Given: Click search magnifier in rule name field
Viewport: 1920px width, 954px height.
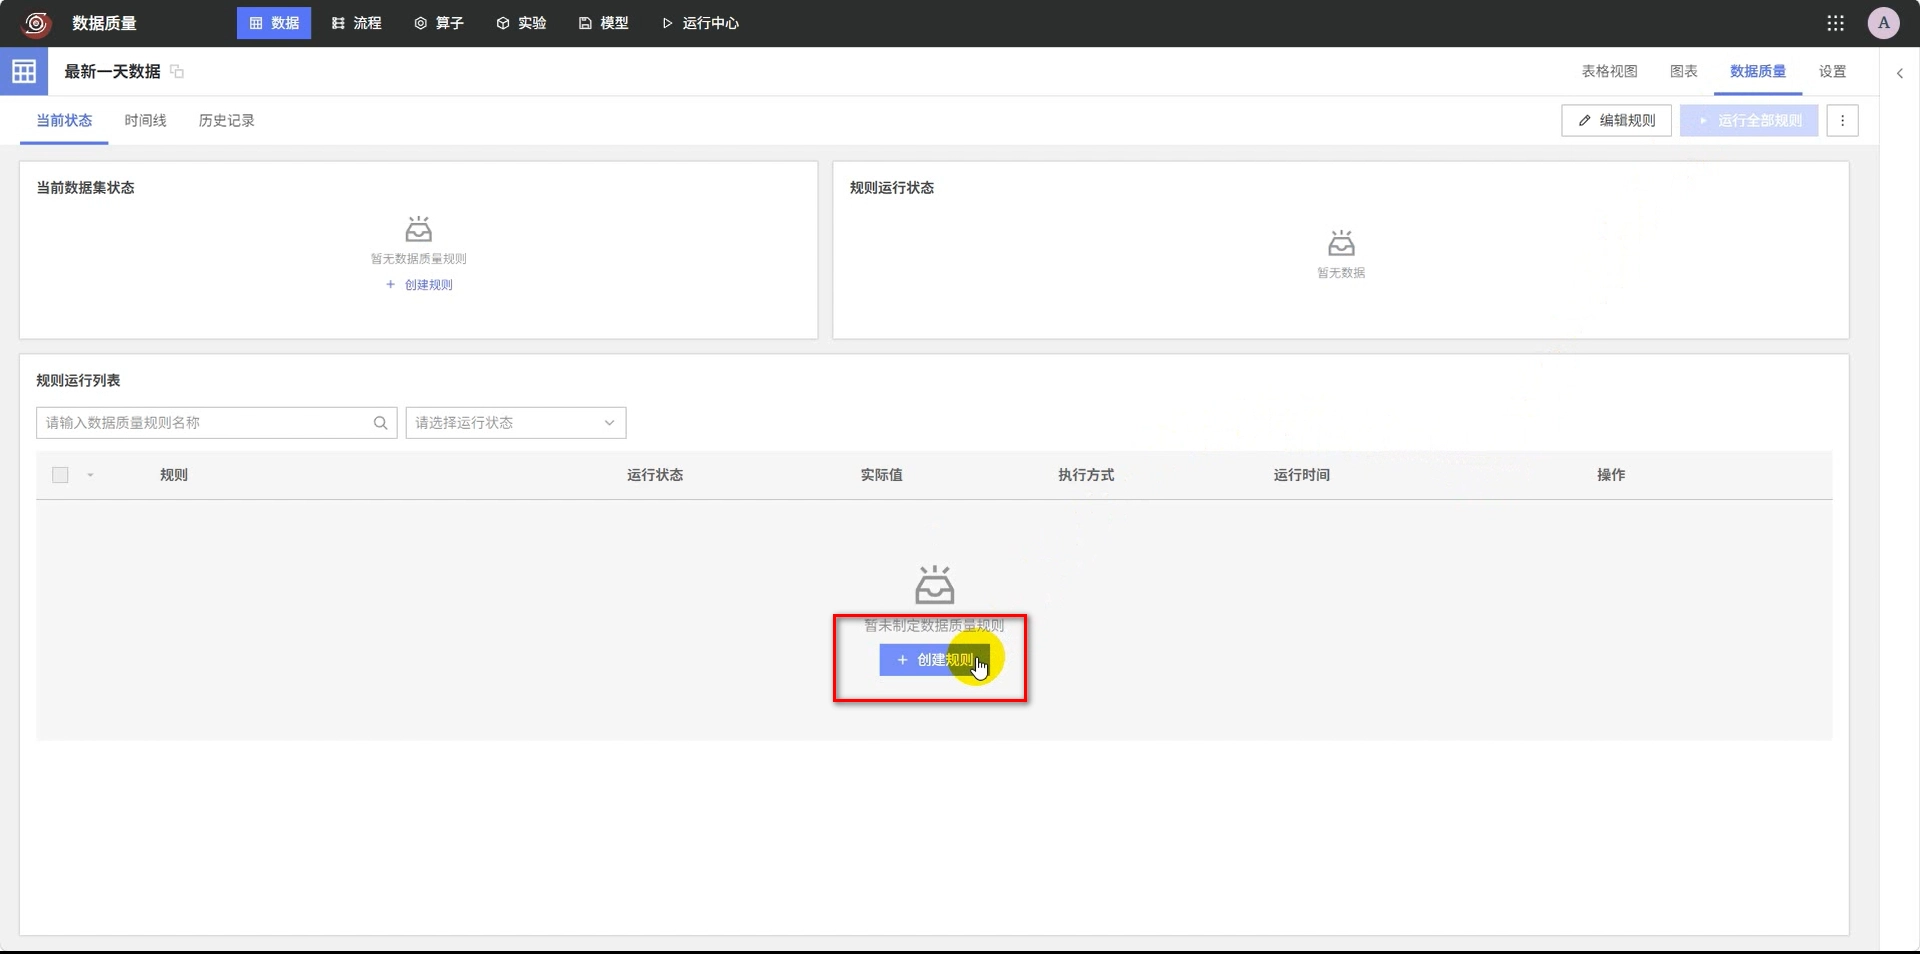Looking at the screenshot, I should [380, 423].
